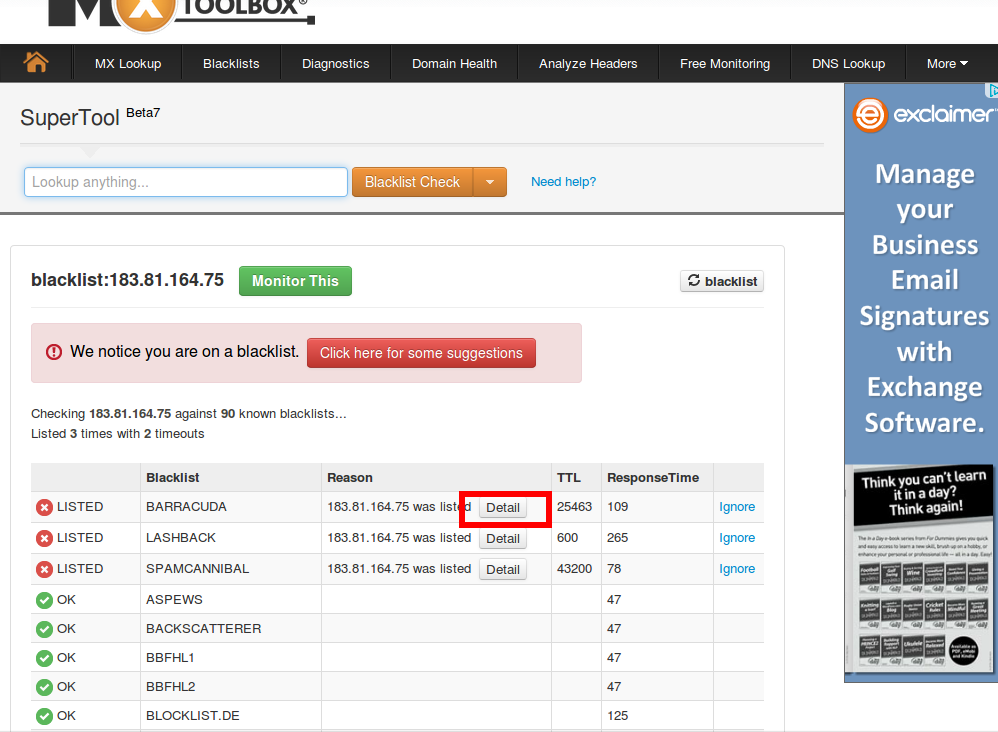
Task: Click here for some suggestions button
Action: point(421,353)
